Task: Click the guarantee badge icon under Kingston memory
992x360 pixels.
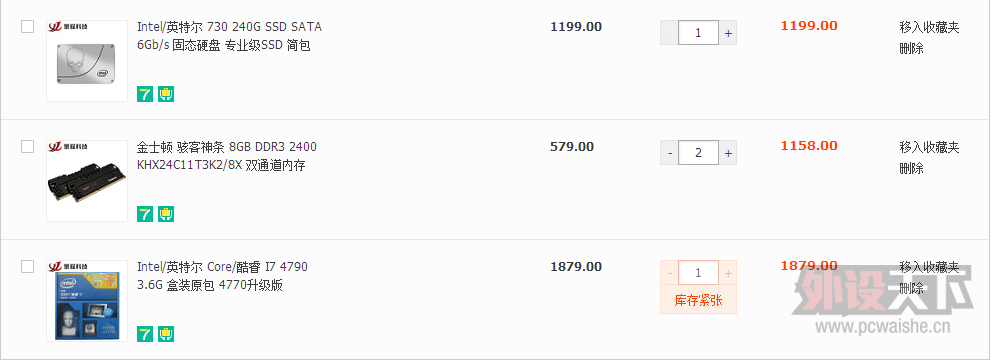Action: (x=166, y=214)
